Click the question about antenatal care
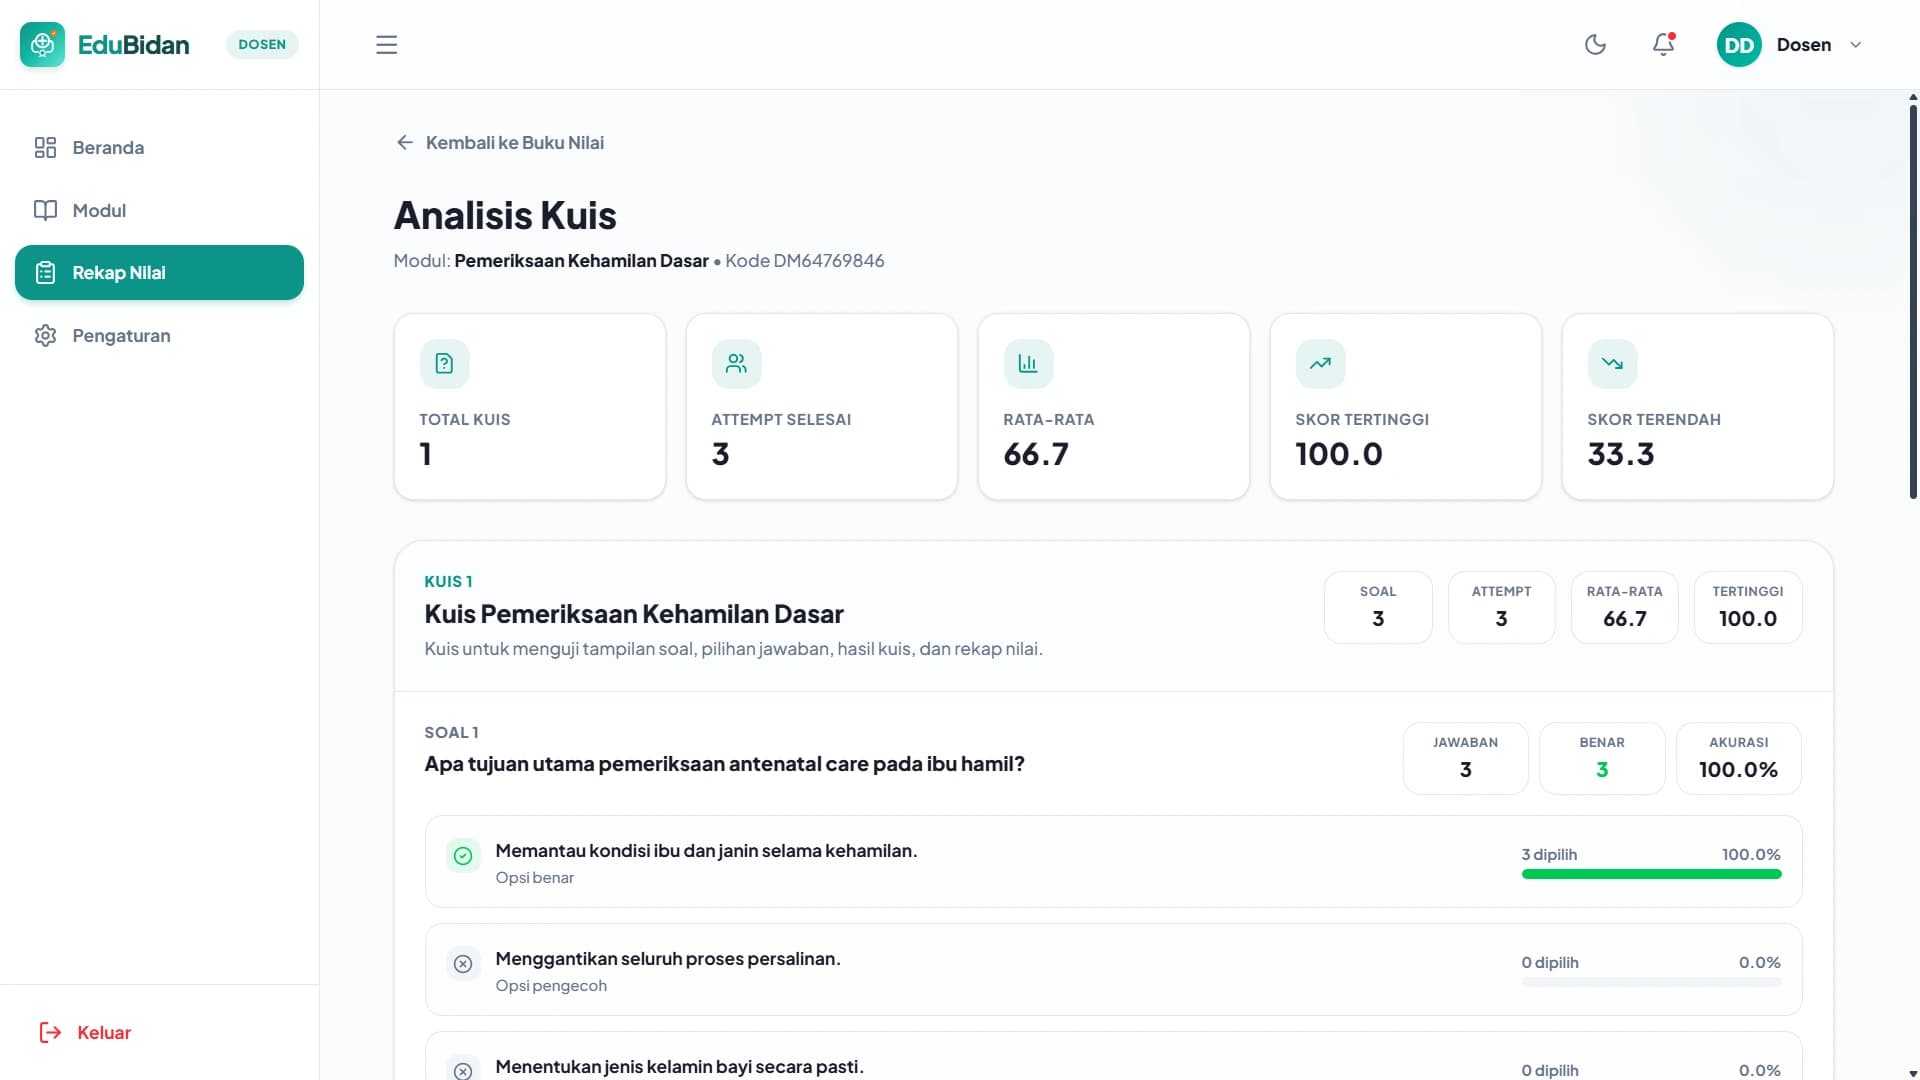The width and height of the screenshot is (1920, 1080). 724,764
